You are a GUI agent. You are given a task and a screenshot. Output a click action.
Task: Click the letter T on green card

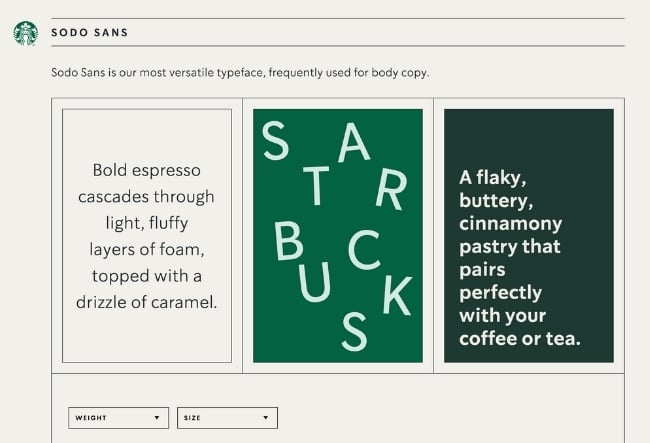point(316,186)
